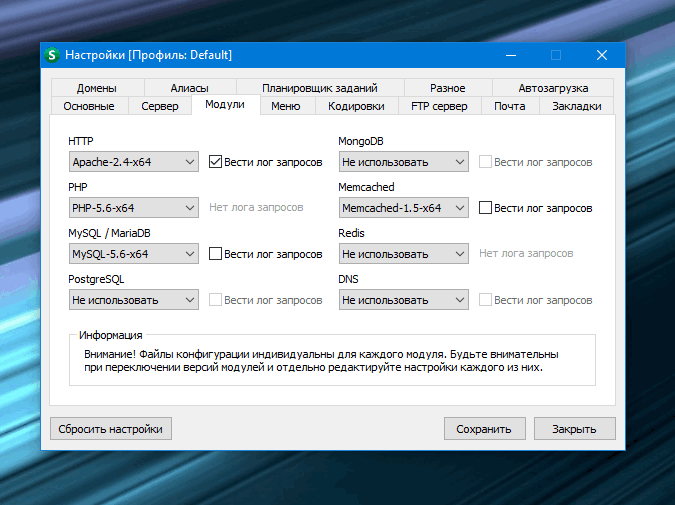Image resolution: width=675 pixels, height=505 pixels.
Task: Click the 'Внимание! Файлы конфигурации' information text
Action: [x=321, y=361]
